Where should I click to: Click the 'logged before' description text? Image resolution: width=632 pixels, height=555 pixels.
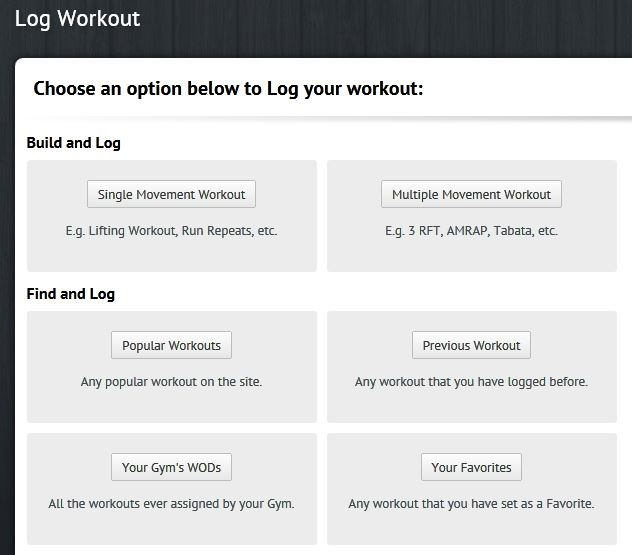[471, 382]
